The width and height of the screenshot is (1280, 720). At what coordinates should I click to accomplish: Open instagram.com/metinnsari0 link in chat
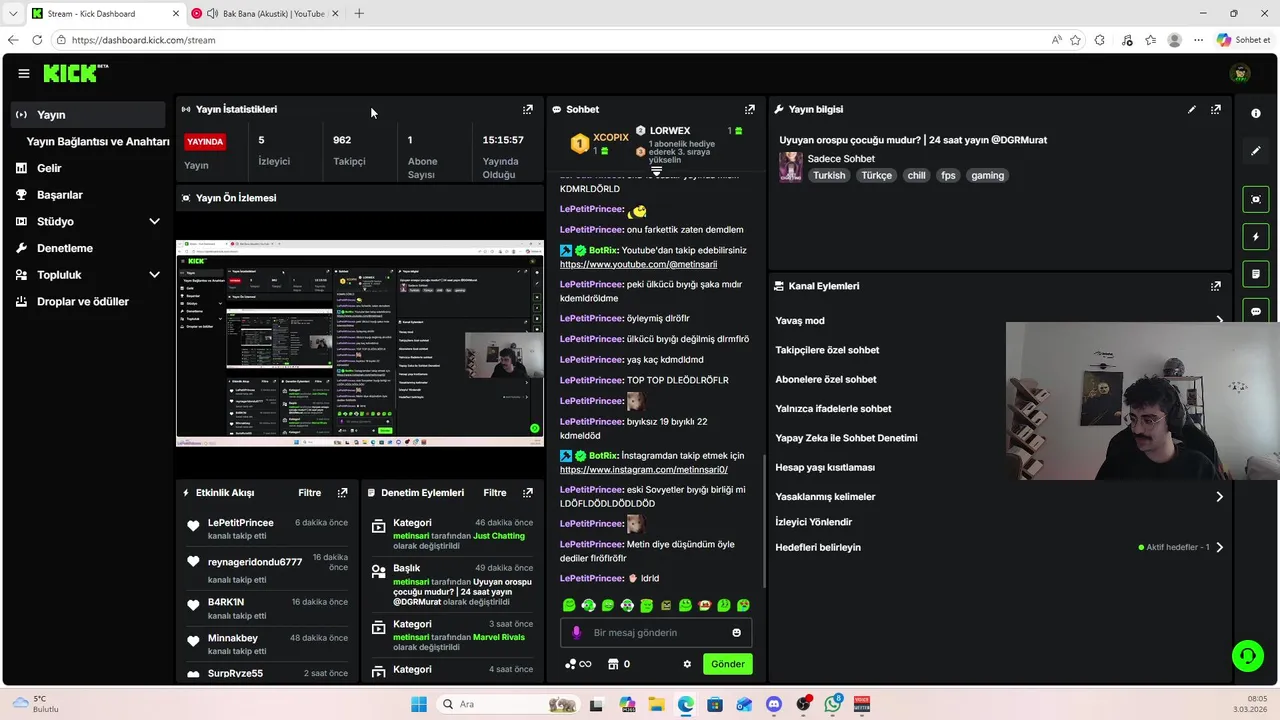click(643, 469)
